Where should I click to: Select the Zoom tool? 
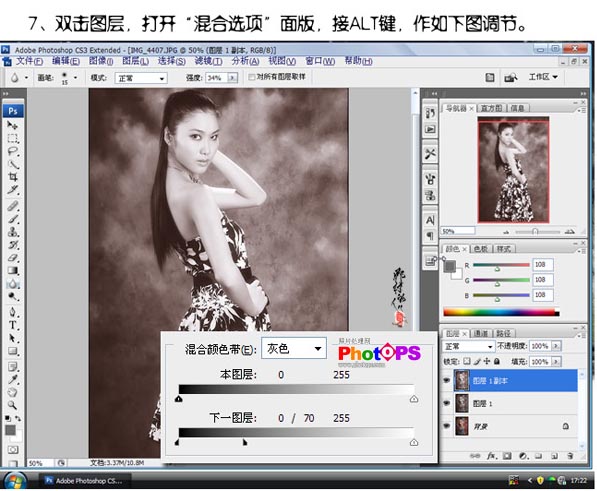click(x=13, y=405)
